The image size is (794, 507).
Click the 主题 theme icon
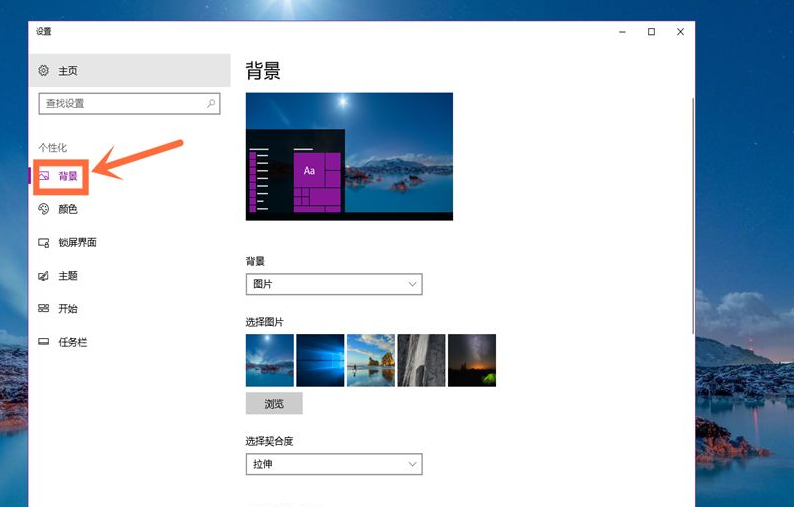pos(44,276)
